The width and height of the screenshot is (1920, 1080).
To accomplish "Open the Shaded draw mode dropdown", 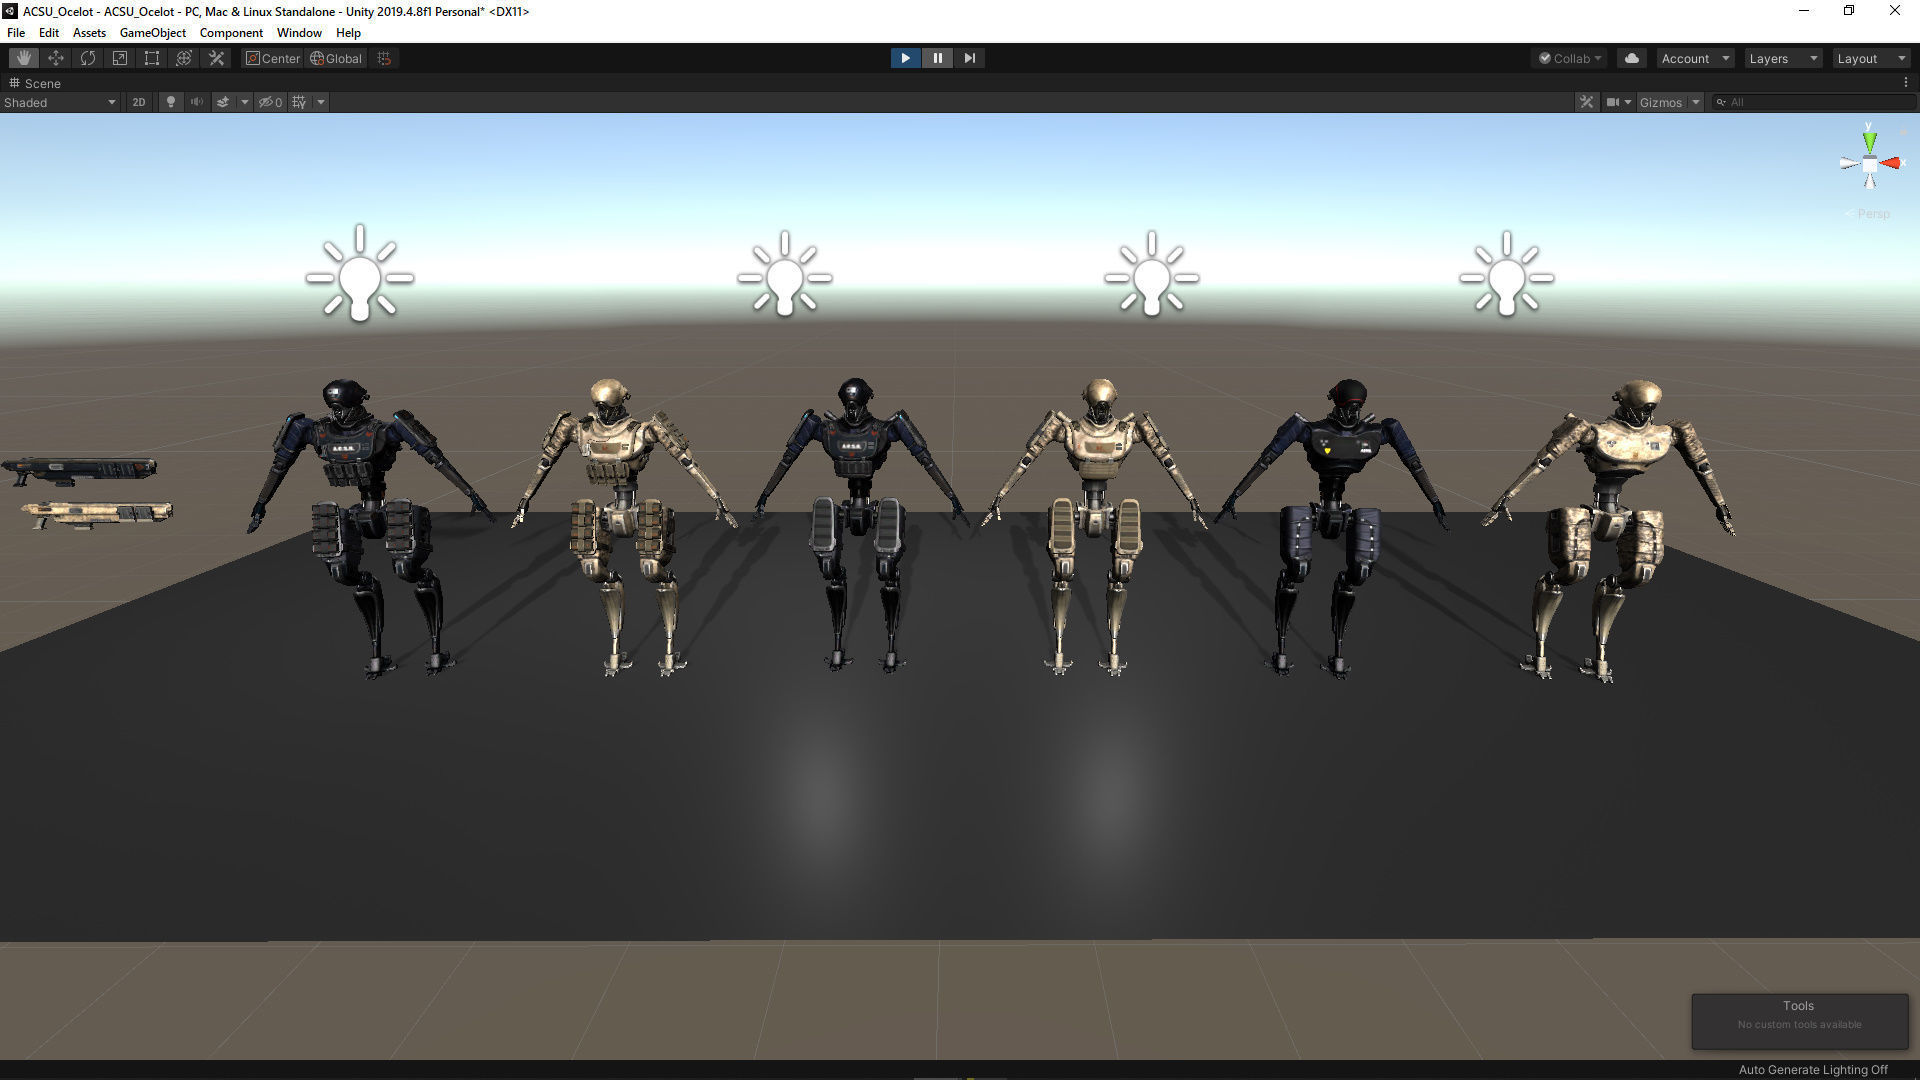I will coord(60,102).
